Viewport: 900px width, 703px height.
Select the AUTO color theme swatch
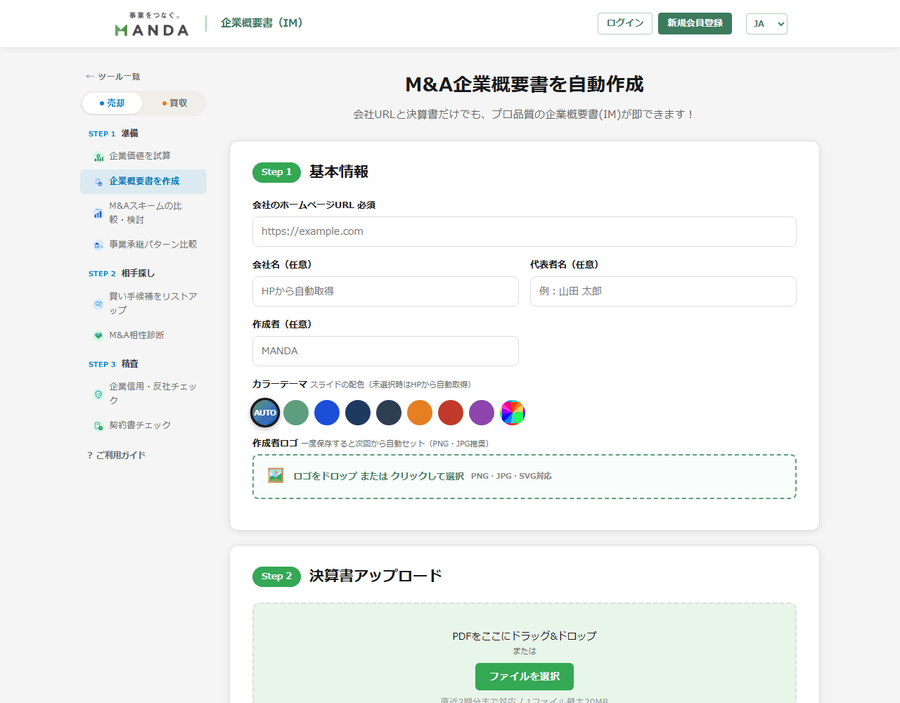point(265,413)
